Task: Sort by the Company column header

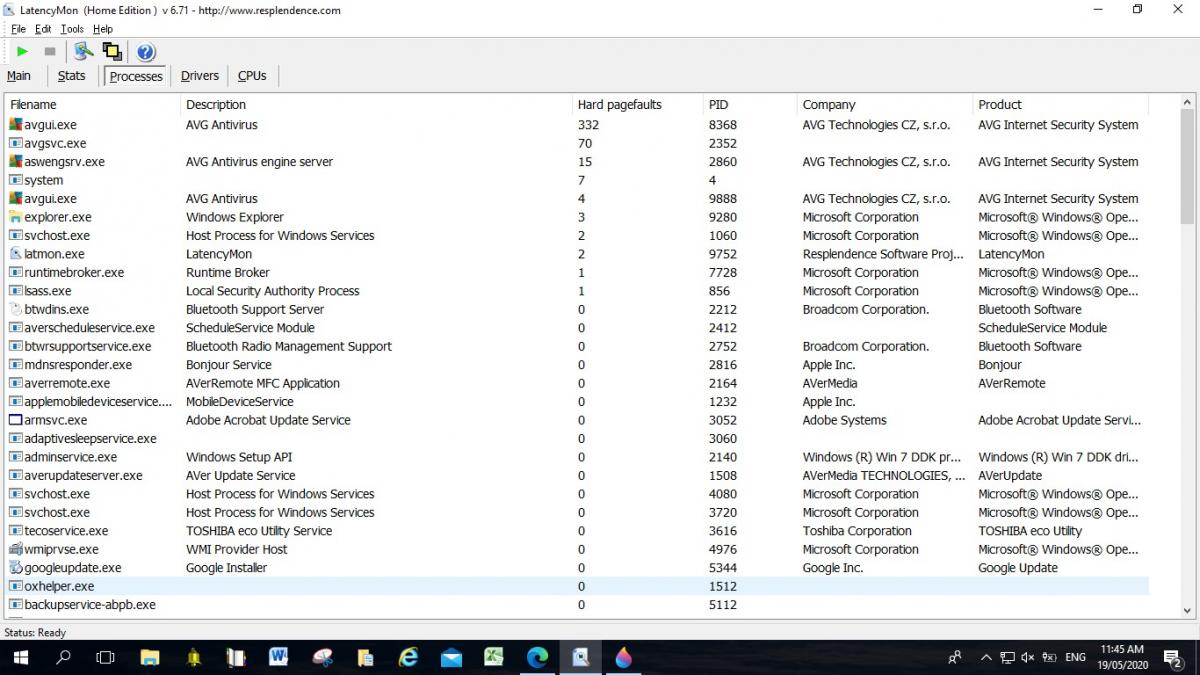Action: [x=885, y=104]
